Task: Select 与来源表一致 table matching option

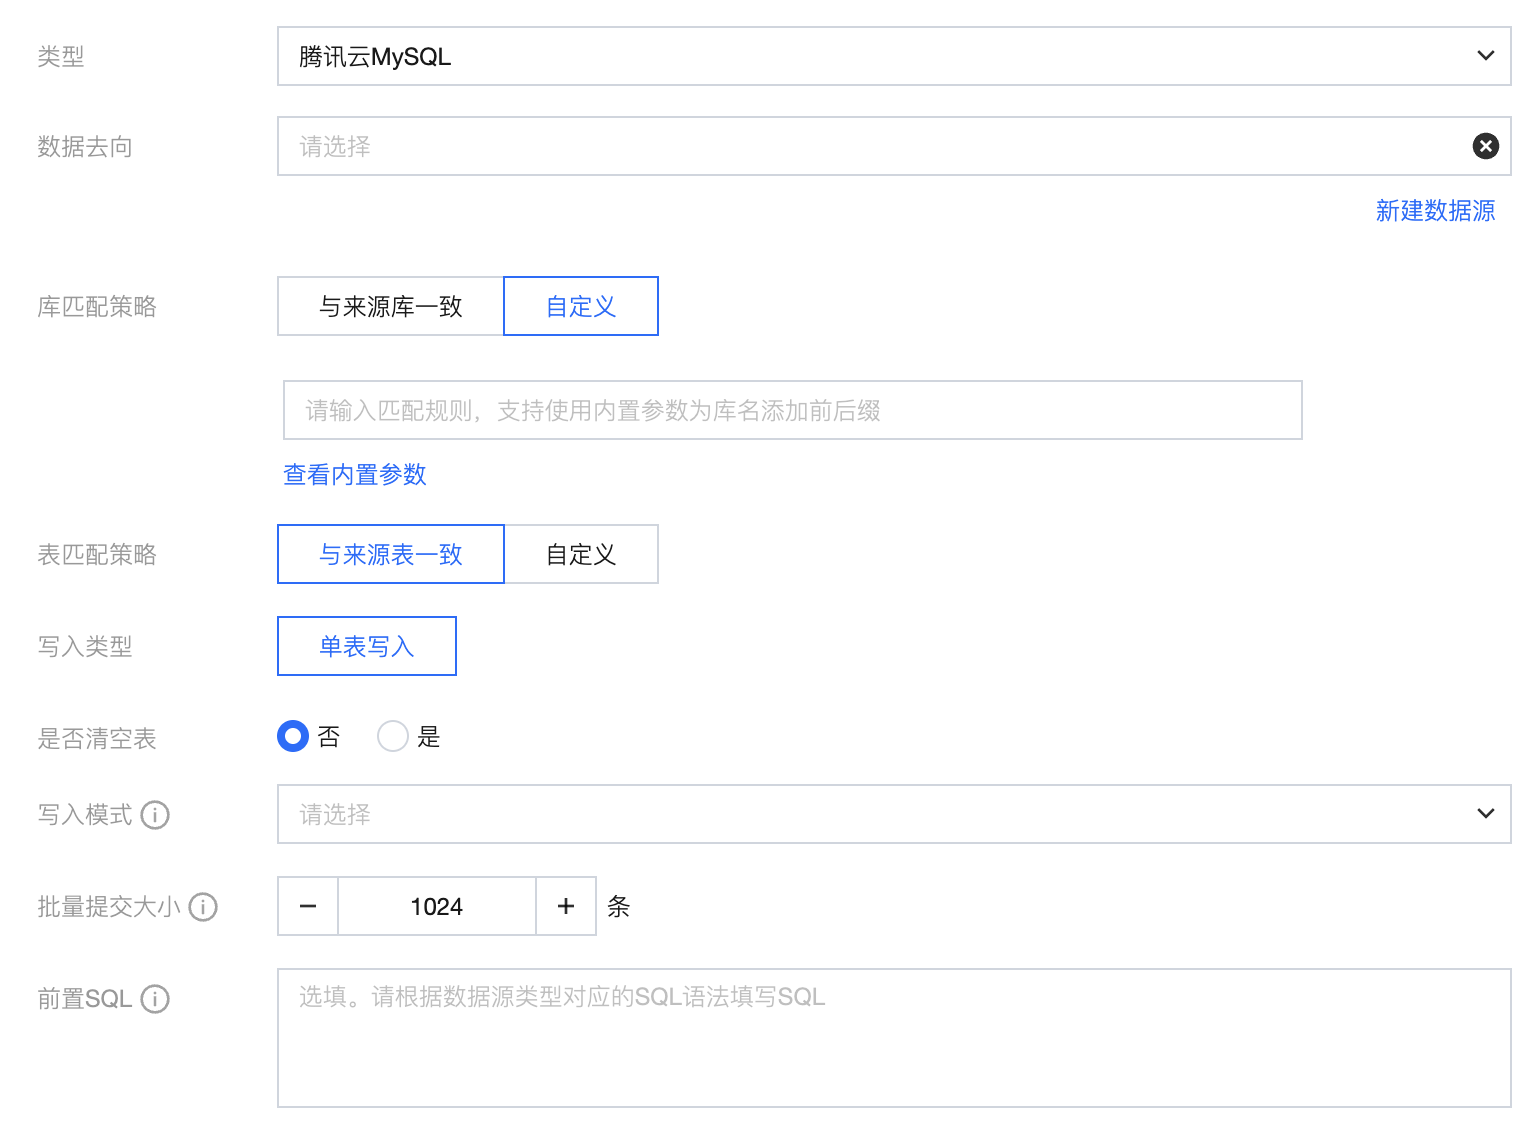Action: 390,554
